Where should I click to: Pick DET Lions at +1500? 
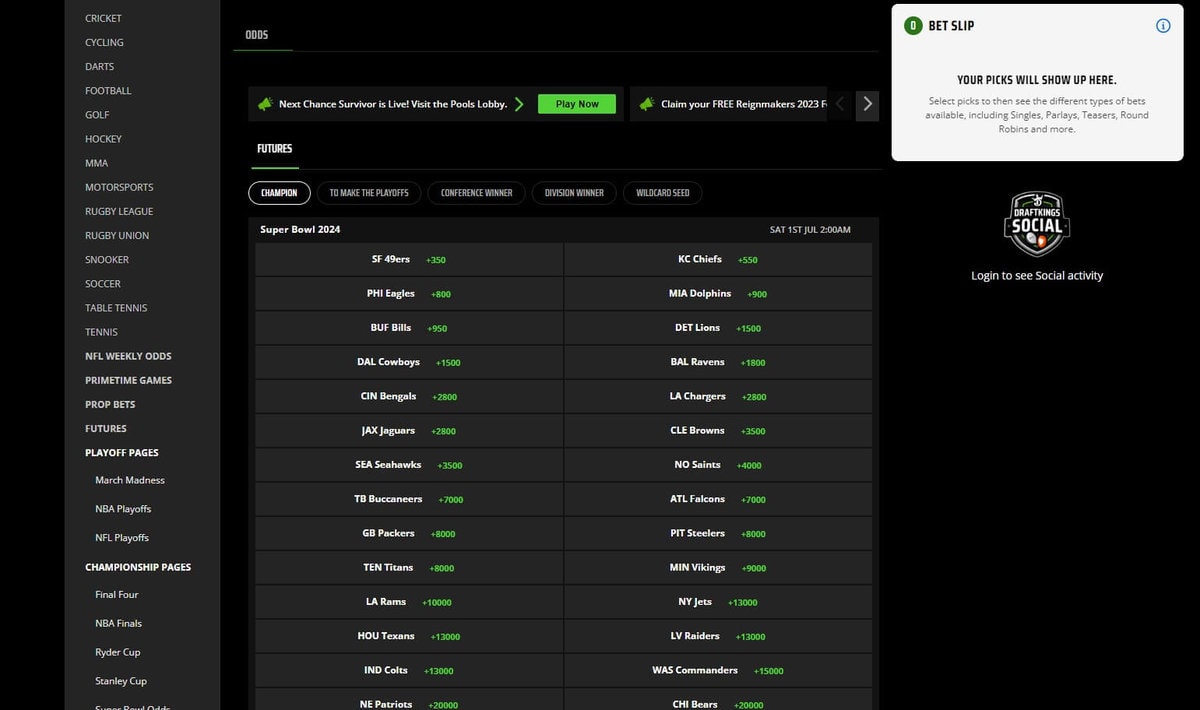(x=718, y=328)
